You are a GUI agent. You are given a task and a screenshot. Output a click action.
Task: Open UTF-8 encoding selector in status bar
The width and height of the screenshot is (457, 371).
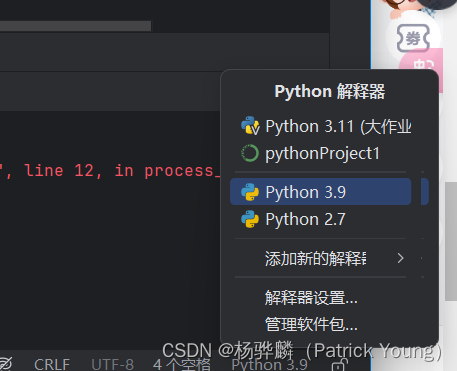click(x=112, y=364)
